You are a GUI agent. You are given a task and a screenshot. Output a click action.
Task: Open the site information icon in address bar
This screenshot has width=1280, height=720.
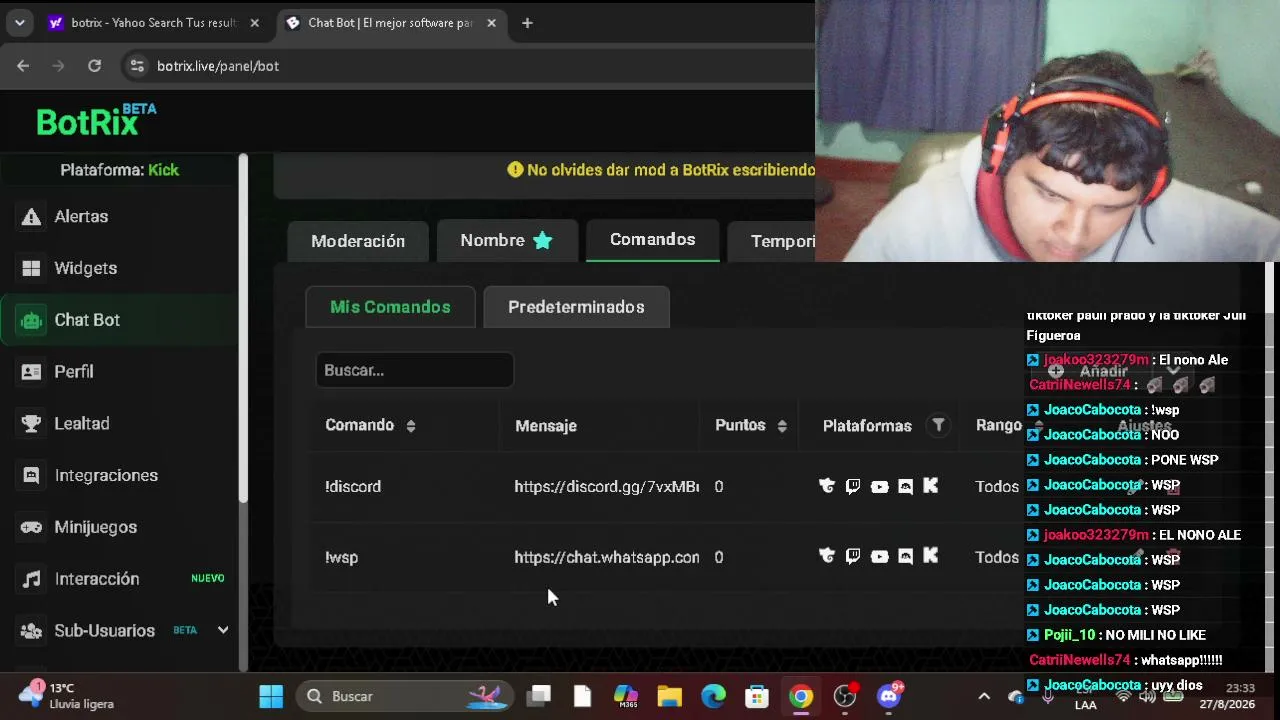click(137, 66)
